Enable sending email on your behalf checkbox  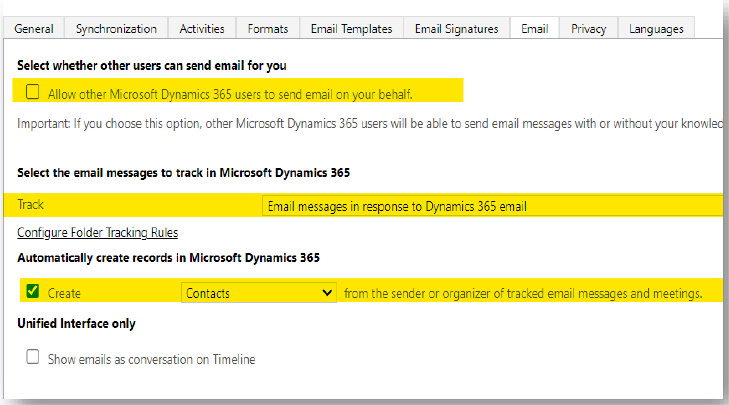[x=33, y=92]
